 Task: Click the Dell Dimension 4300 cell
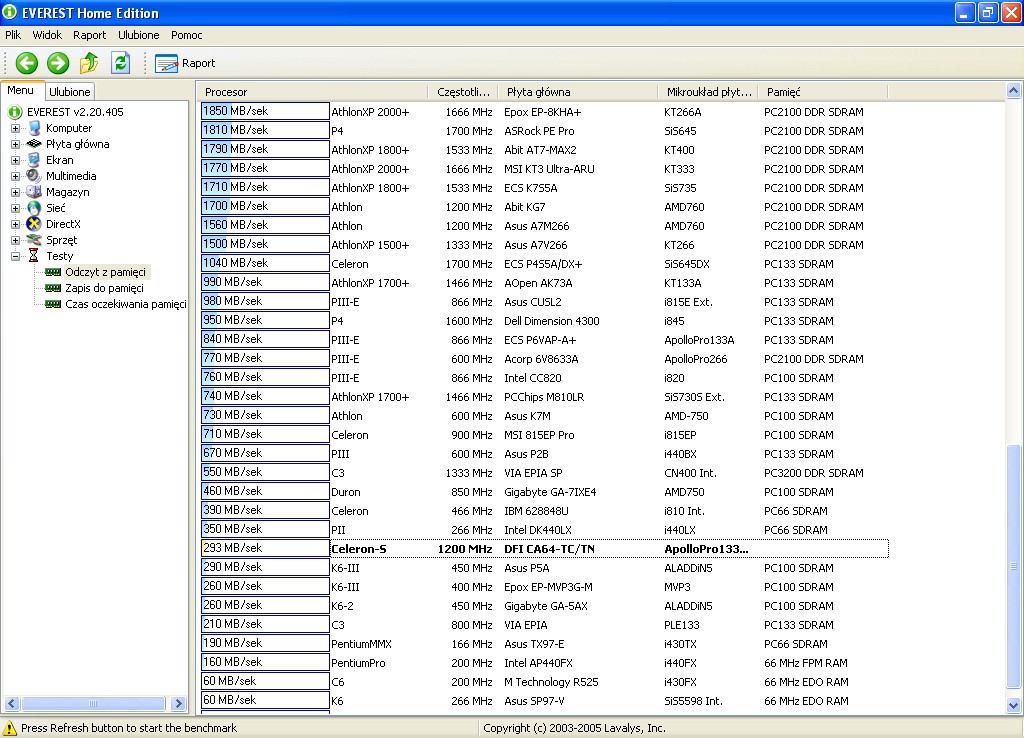click(551, 321)
